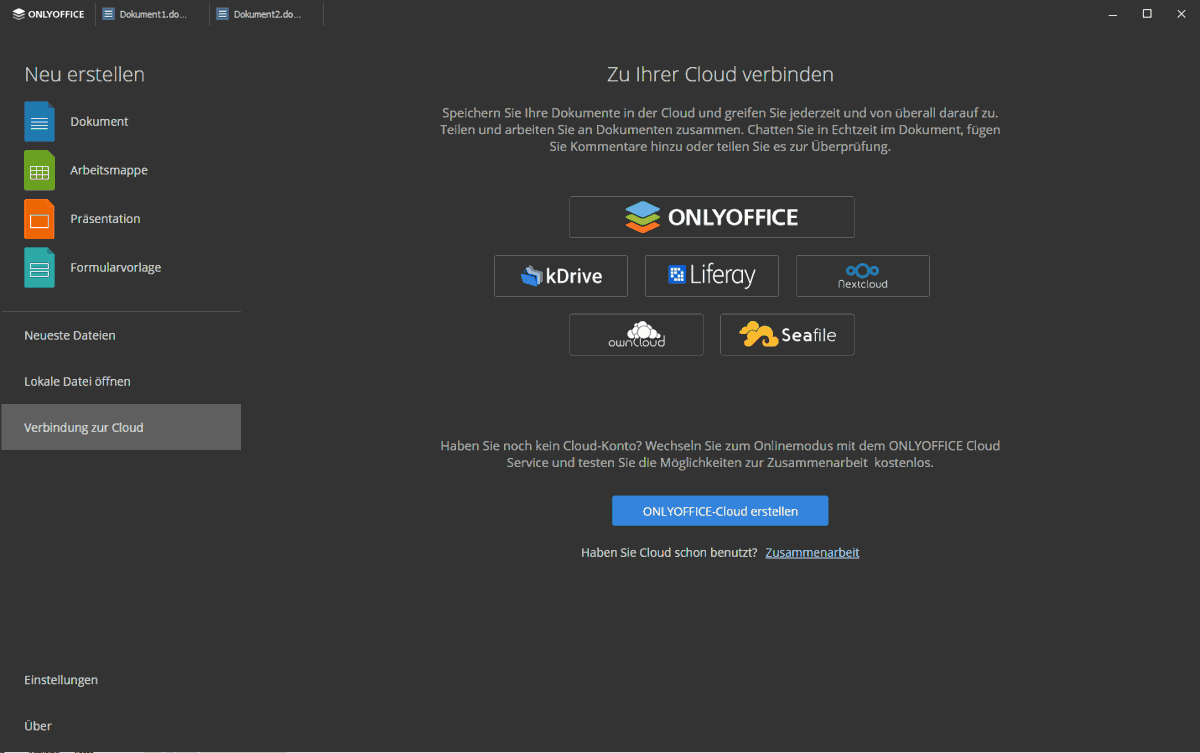Choose the ownCloud cloud provider
The image size is (1200, 753).
(636, 335)
